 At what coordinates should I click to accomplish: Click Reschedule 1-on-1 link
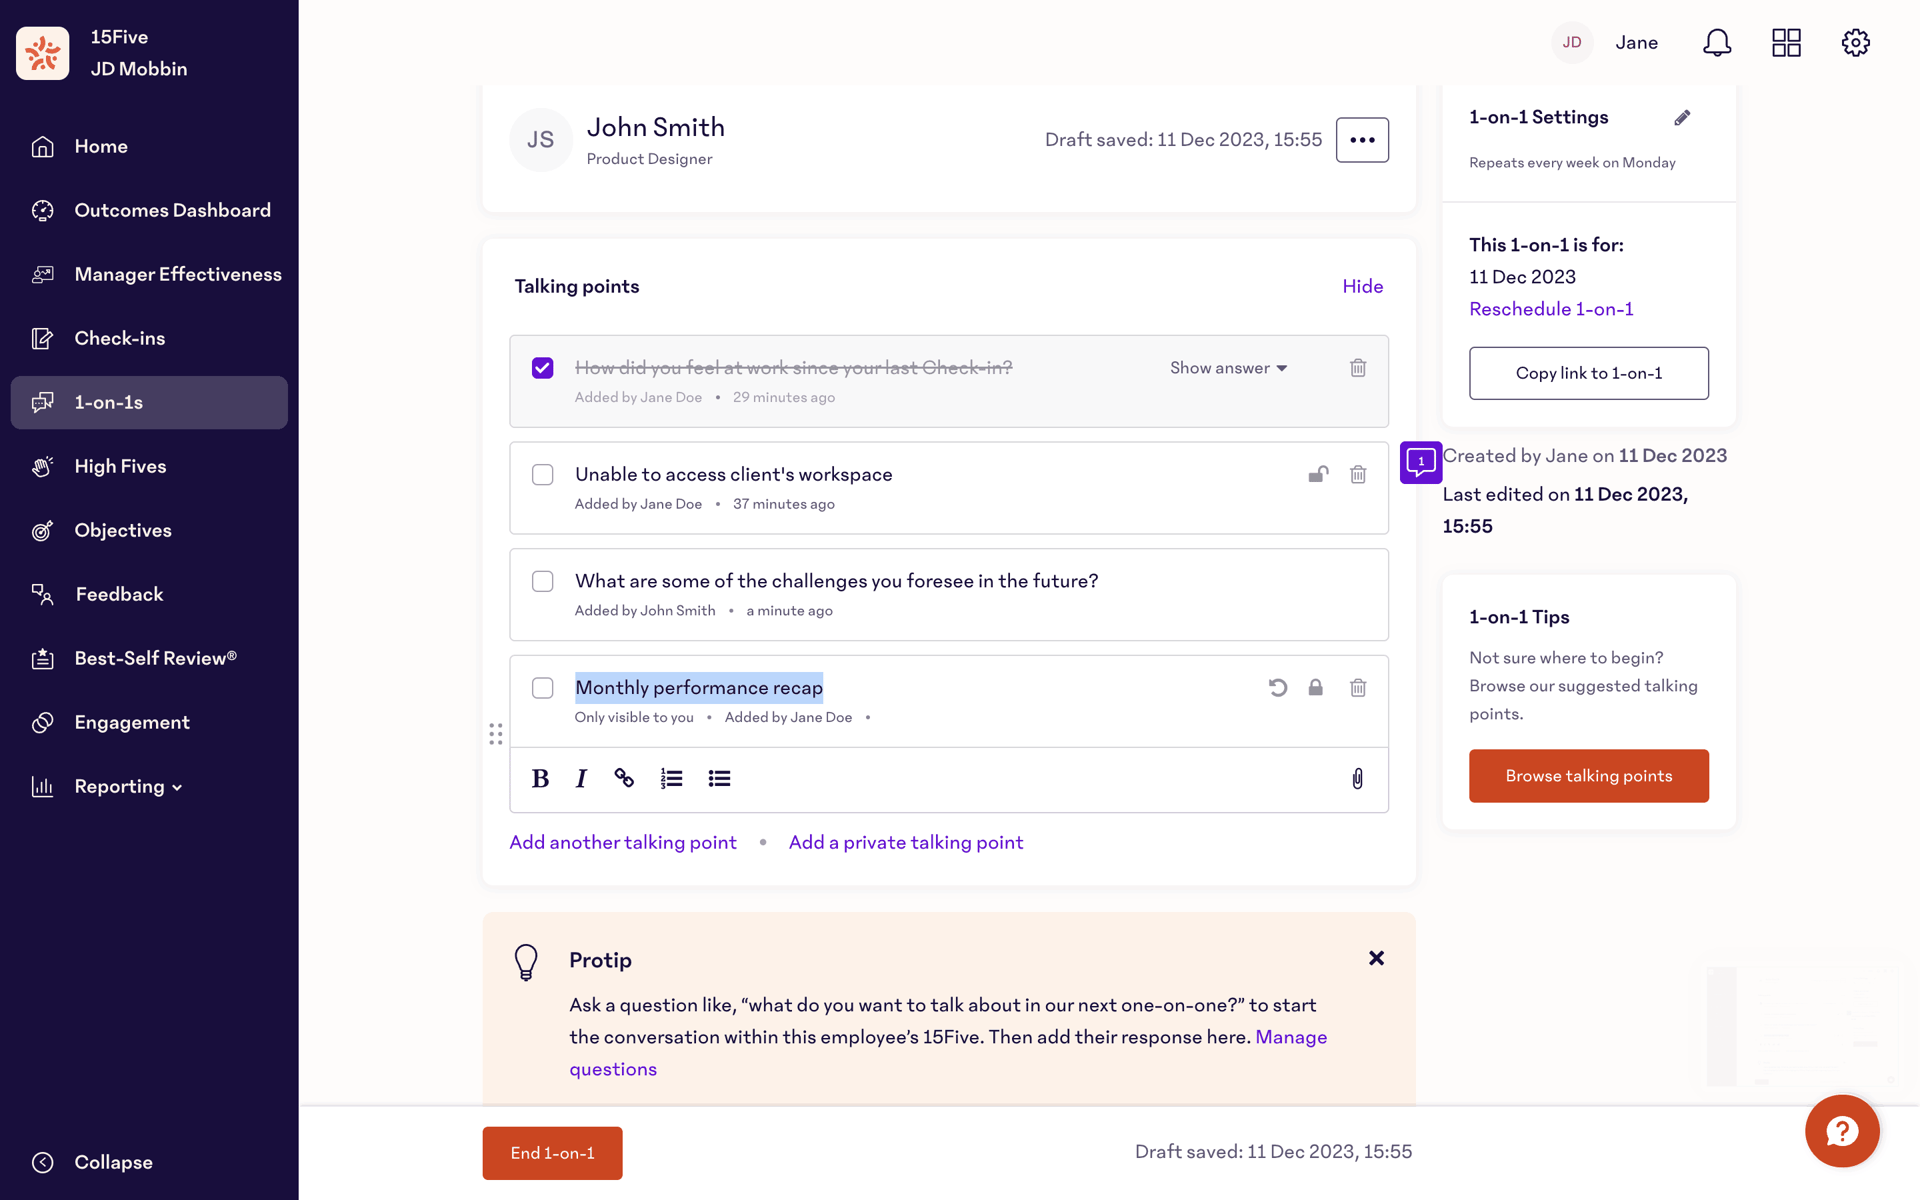(x=1551, y=309)
